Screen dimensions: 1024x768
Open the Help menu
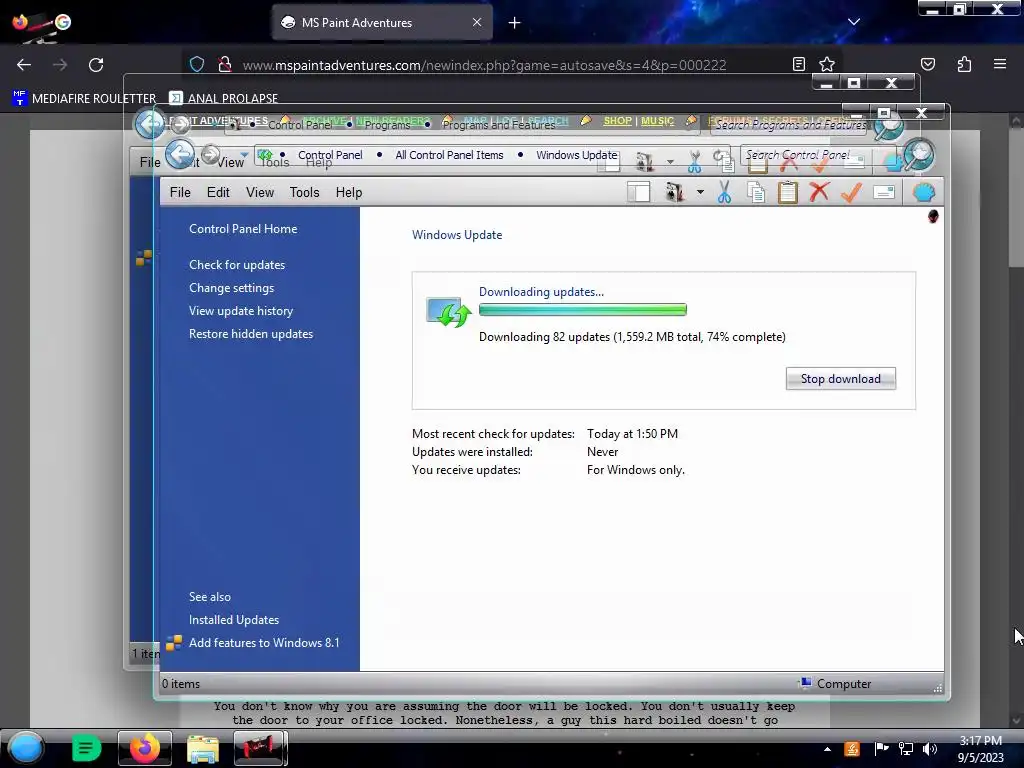[349, 193]
